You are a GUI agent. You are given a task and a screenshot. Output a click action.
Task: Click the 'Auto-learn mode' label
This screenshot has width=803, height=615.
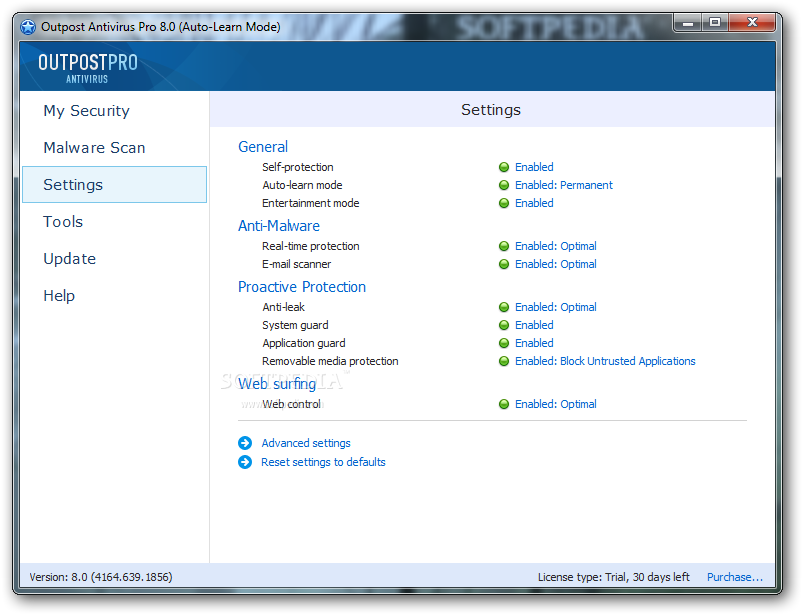pyautogui.click(x=302, y=185)
